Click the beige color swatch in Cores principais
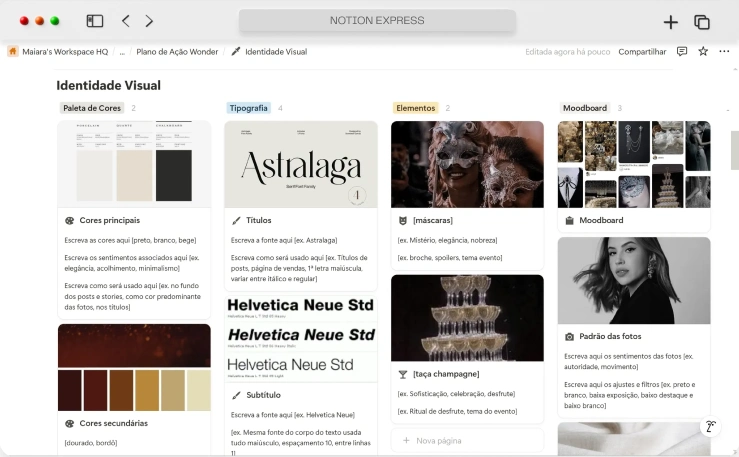Screen dimensions: 739x457 coord(134,176)
